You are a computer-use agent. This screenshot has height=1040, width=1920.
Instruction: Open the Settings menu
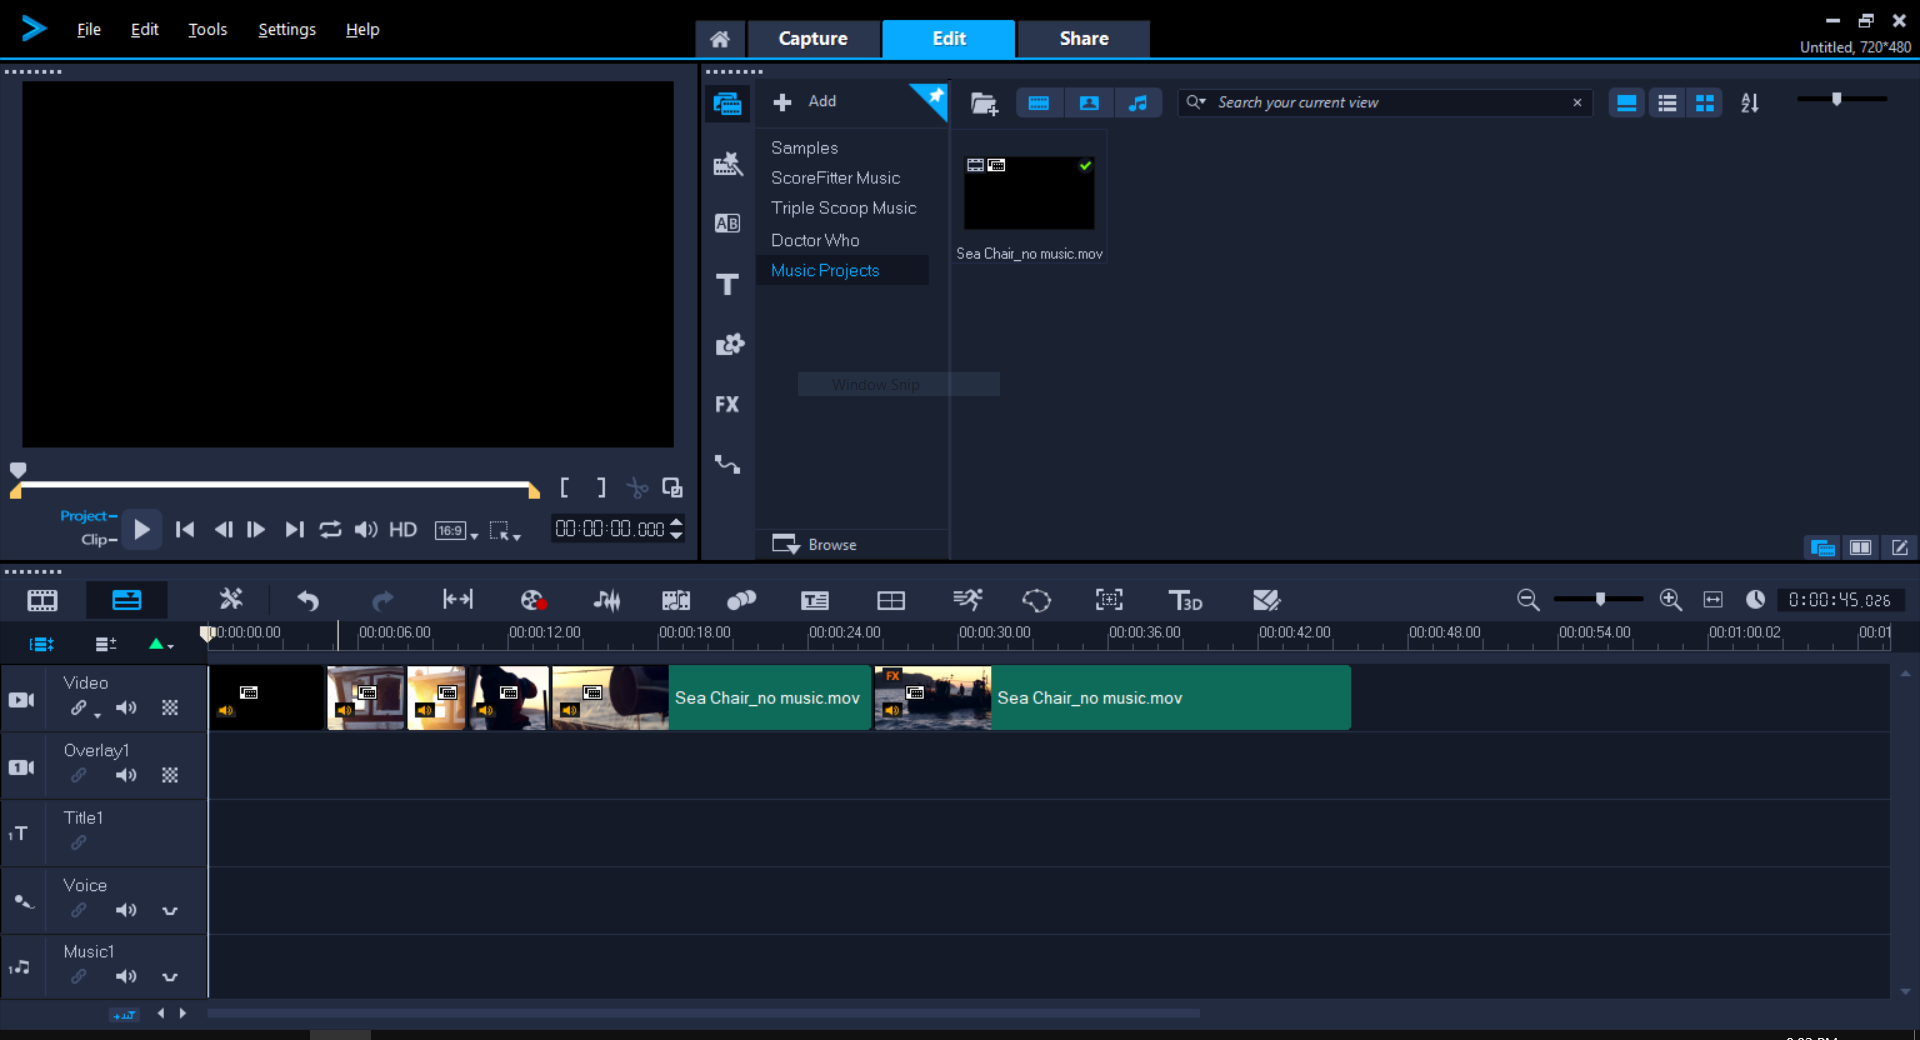pos(287,30)
